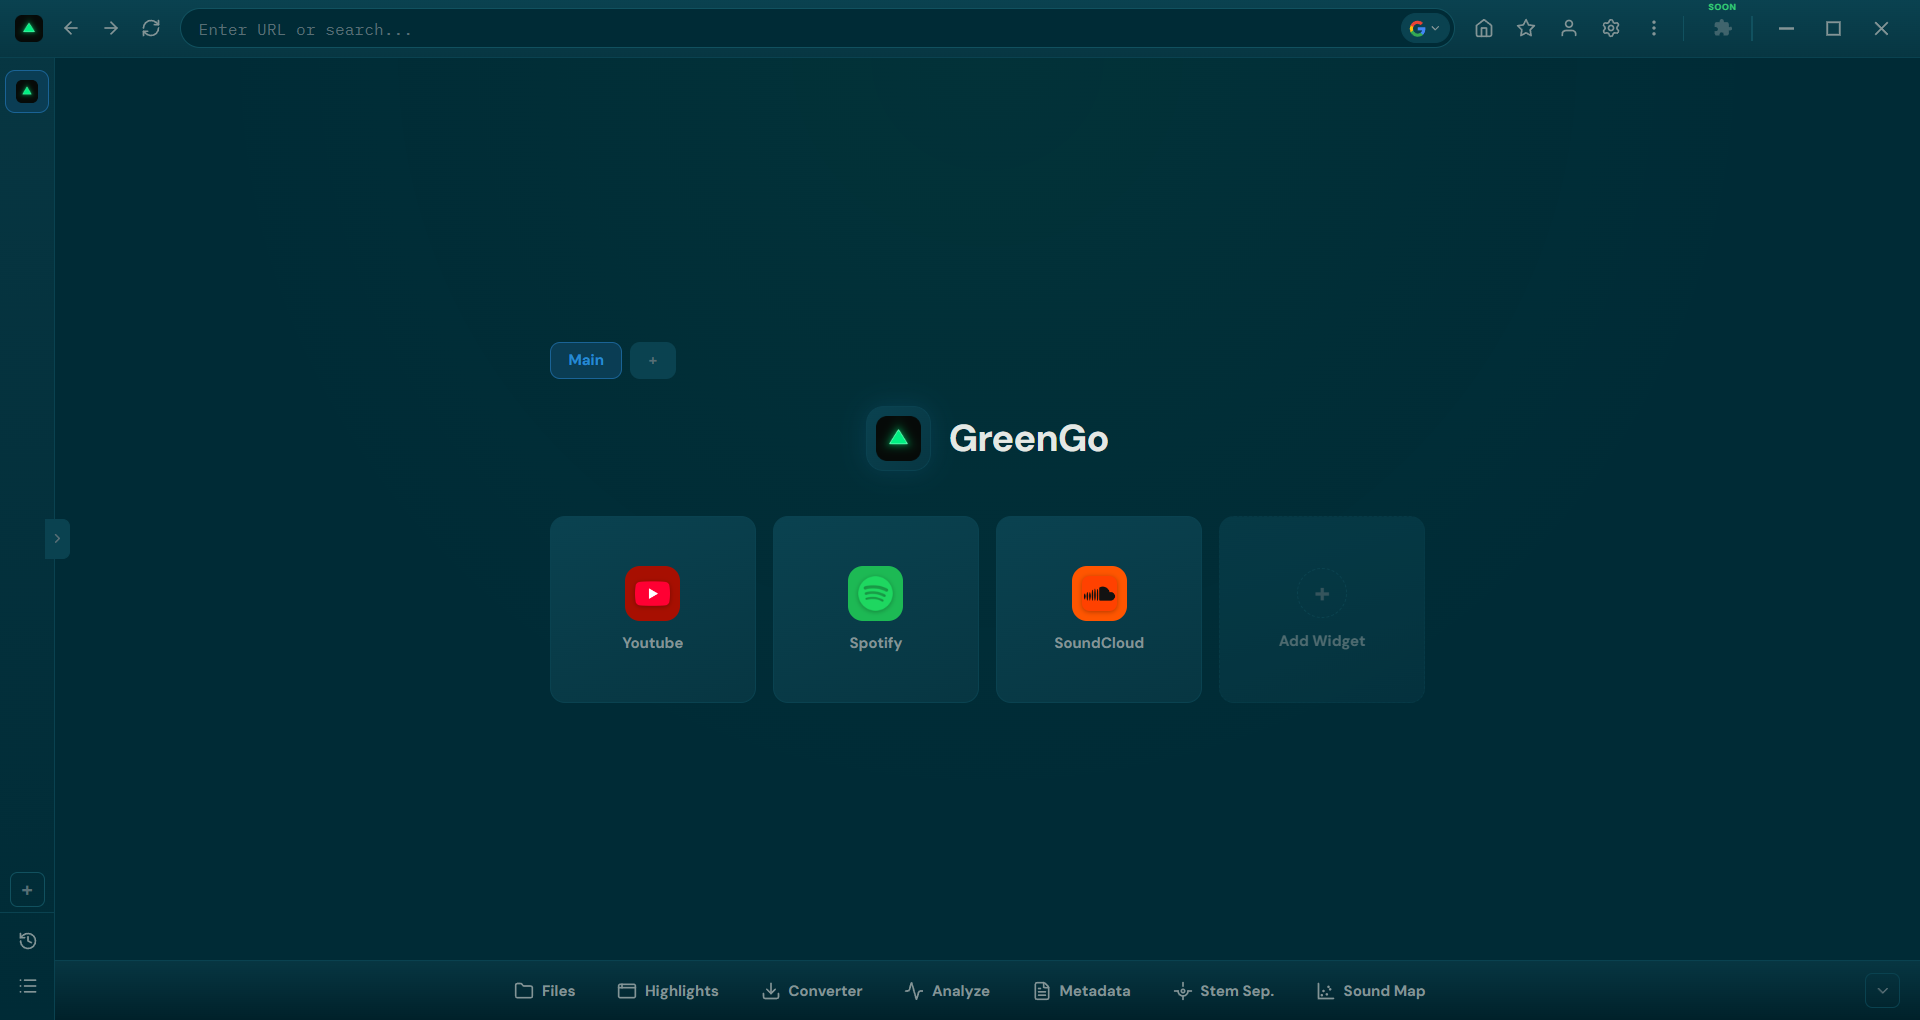1920x1020 pixels.
Task: Open the Sound Map tool
Action: coord(1371,991)
